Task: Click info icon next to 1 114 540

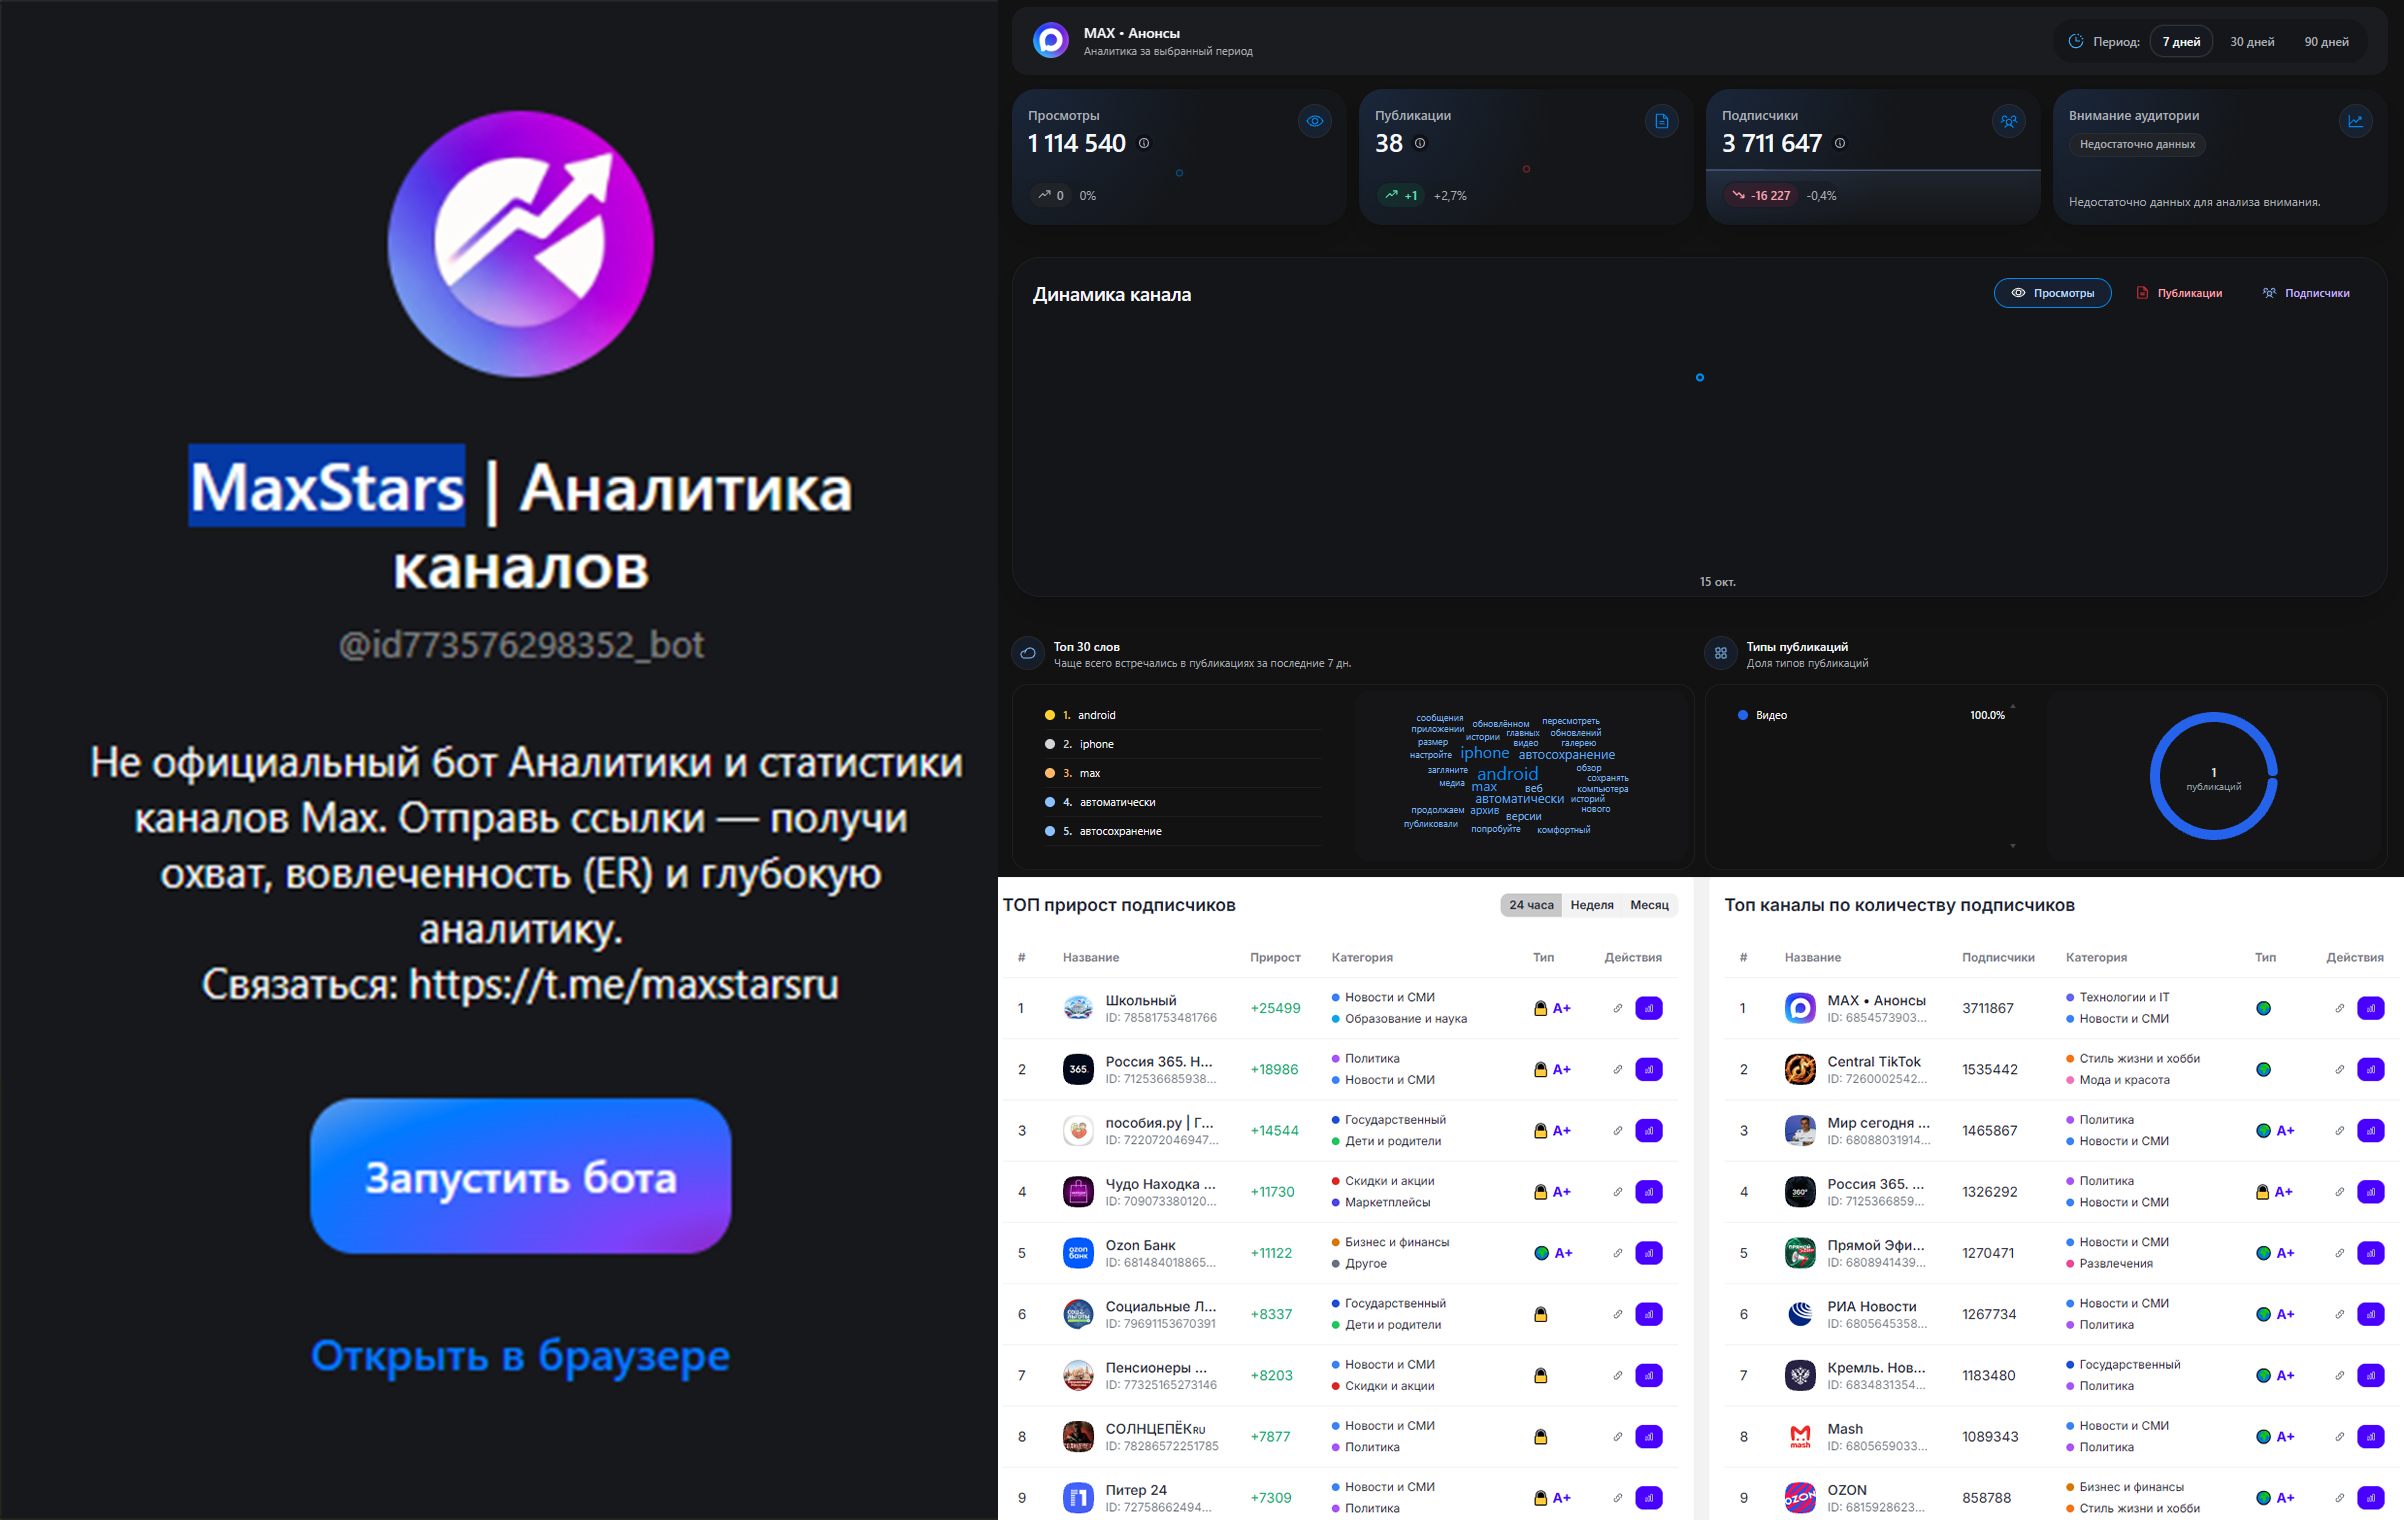Action: tap(1144, 143)
